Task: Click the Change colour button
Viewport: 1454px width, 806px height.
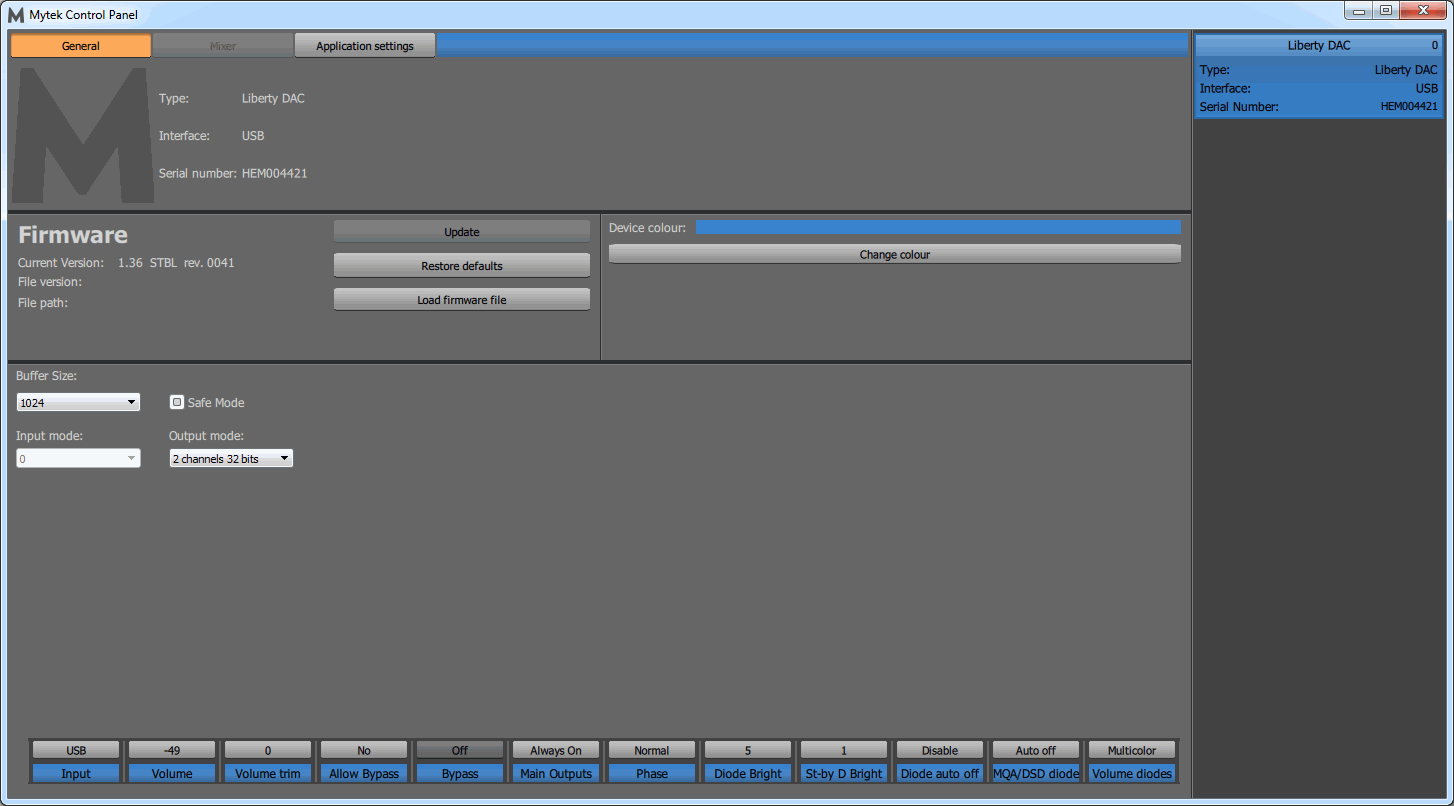Action: click(x=895, y=255)
